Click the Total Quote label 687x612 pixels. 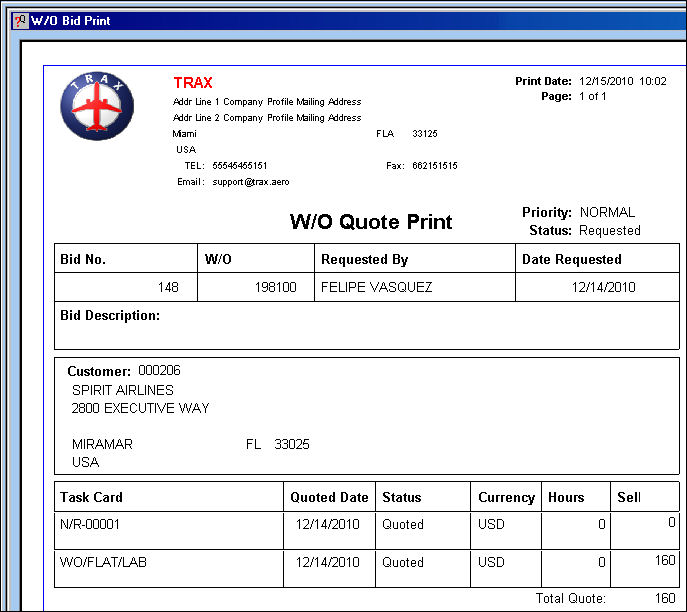click(x=570, y=598)
